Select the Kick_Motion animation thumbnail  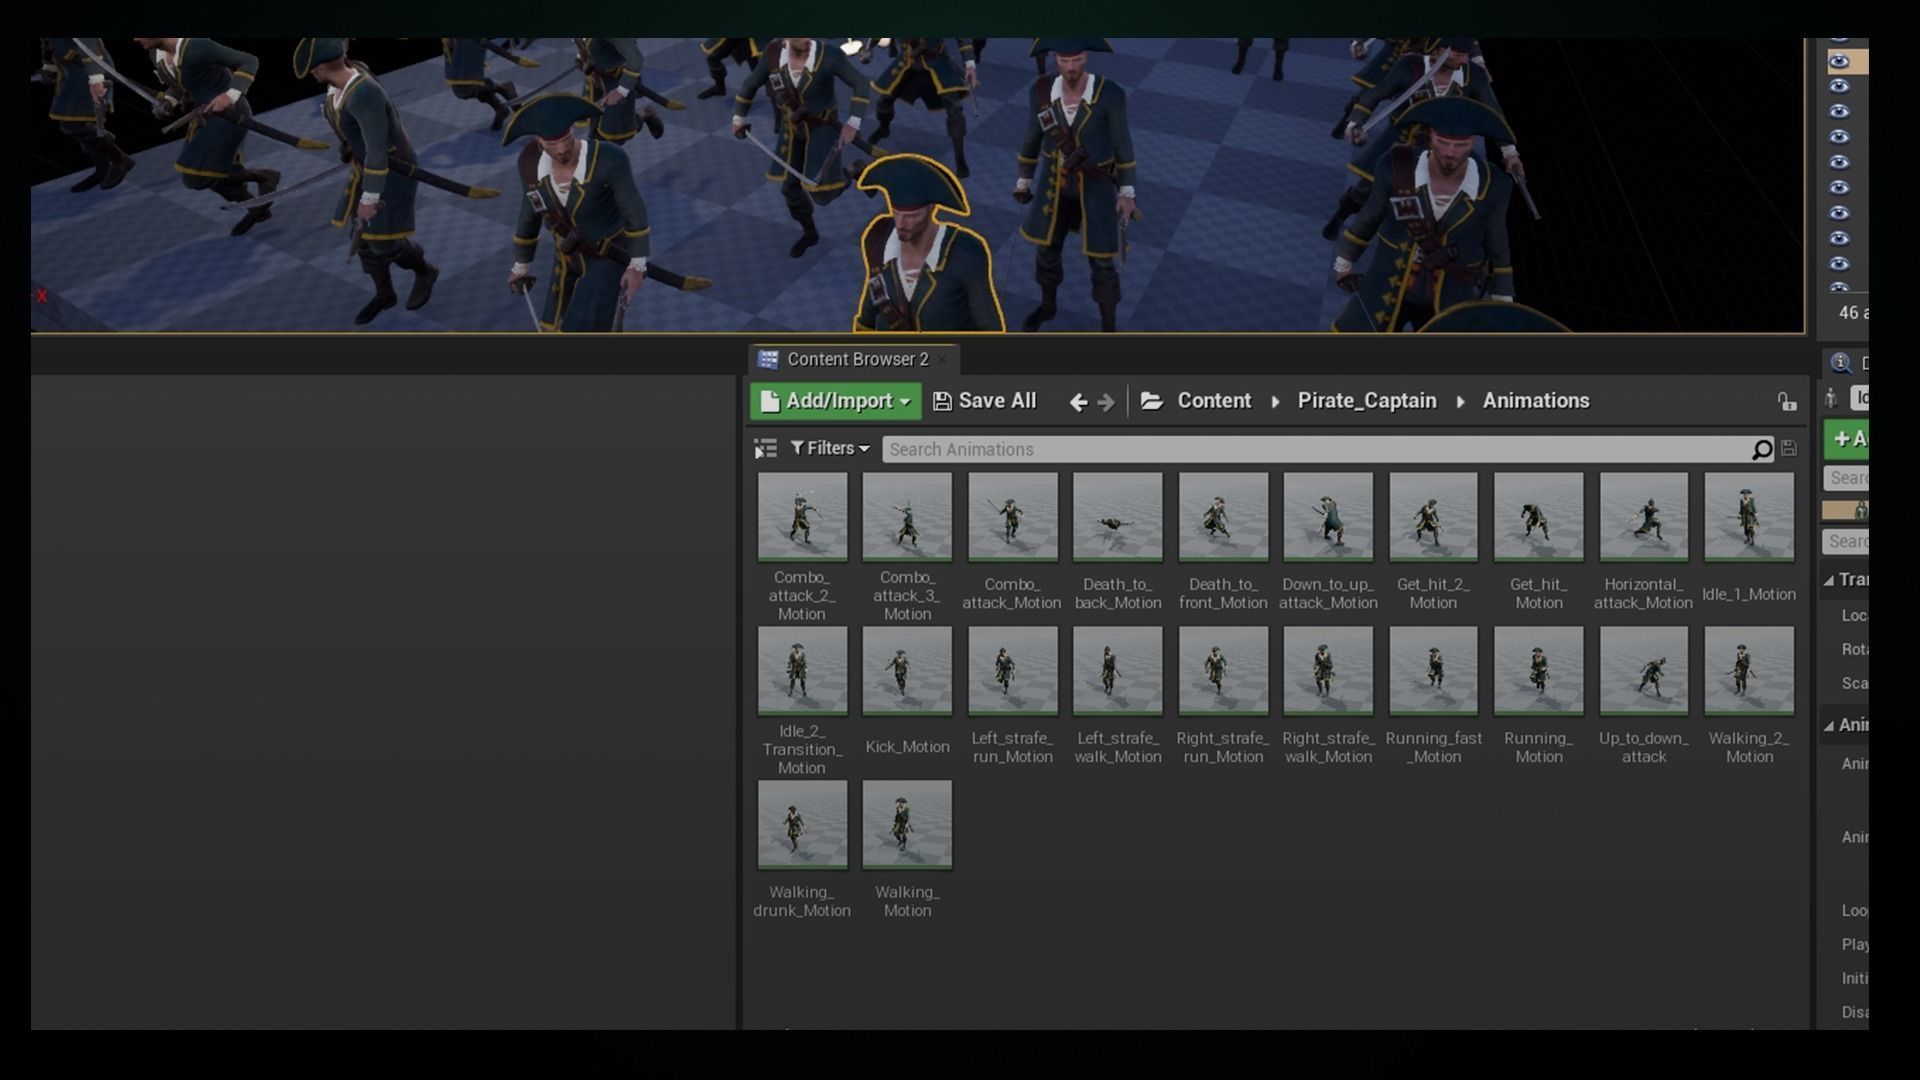click(x=907, y=671)
